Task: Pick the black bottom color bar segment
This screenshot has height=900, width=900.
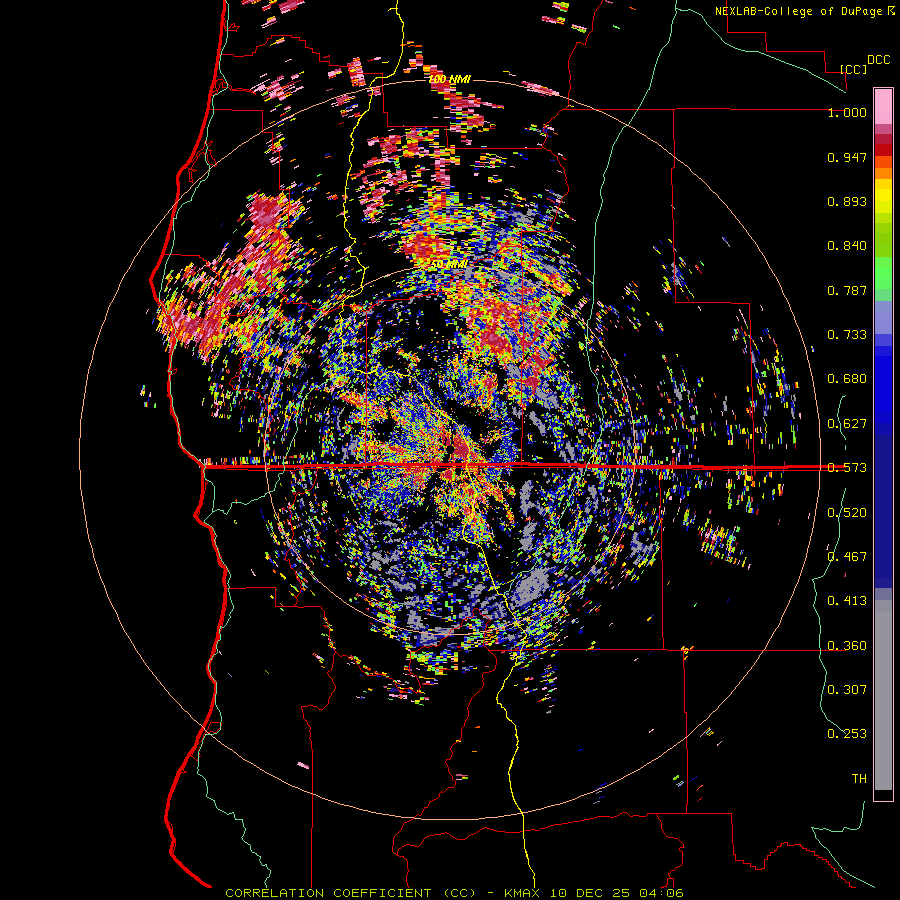Action: (883, 795)
